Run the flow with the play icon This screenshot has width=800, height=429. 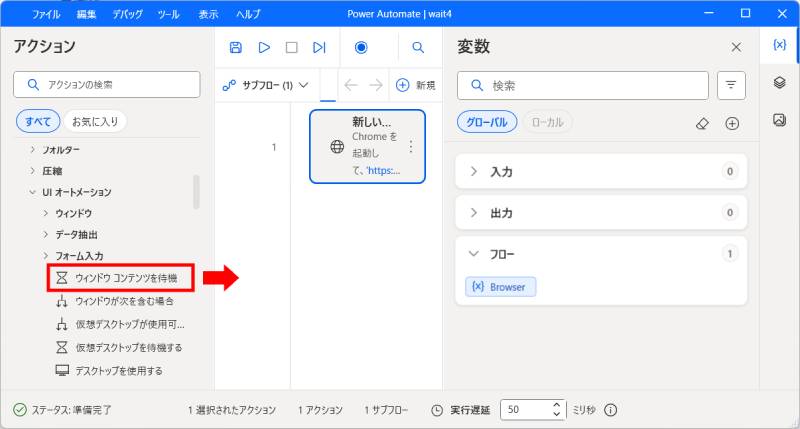tap(264, 47)
